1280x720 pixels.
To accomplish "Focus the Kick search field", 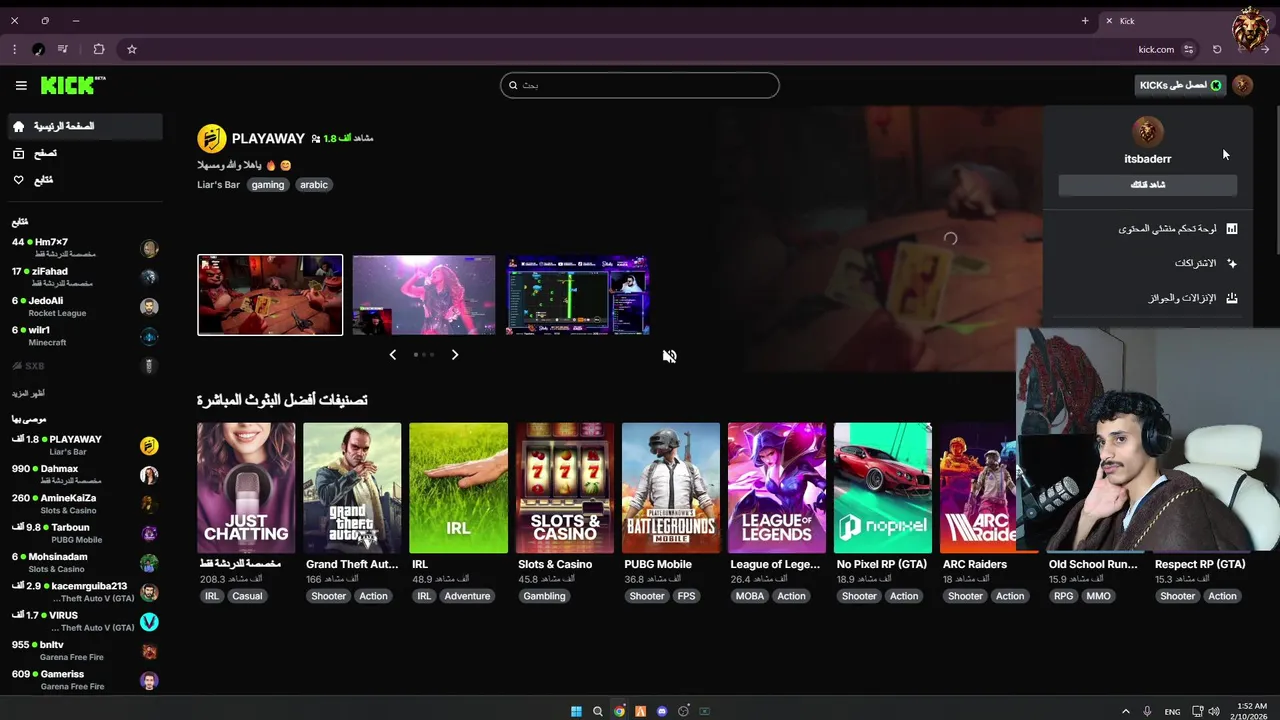I will click(x=640, y=85).
